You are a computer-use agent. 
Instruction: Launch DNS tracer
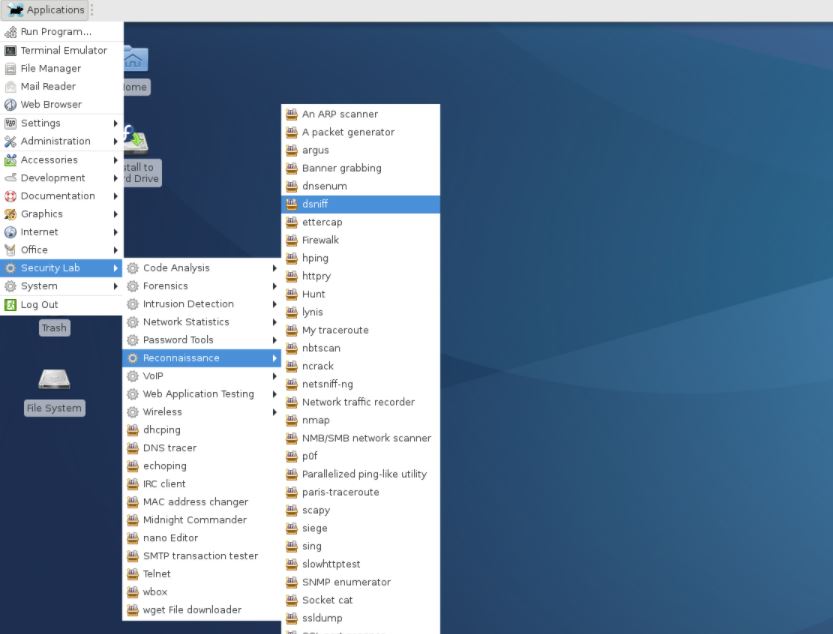tap(202, 448)
